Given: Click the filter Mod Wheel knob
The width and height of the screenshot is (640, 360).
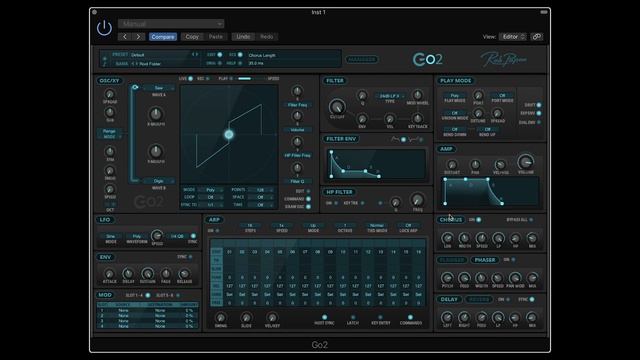Looking at the screenshot, I should (x=418, y=95).
